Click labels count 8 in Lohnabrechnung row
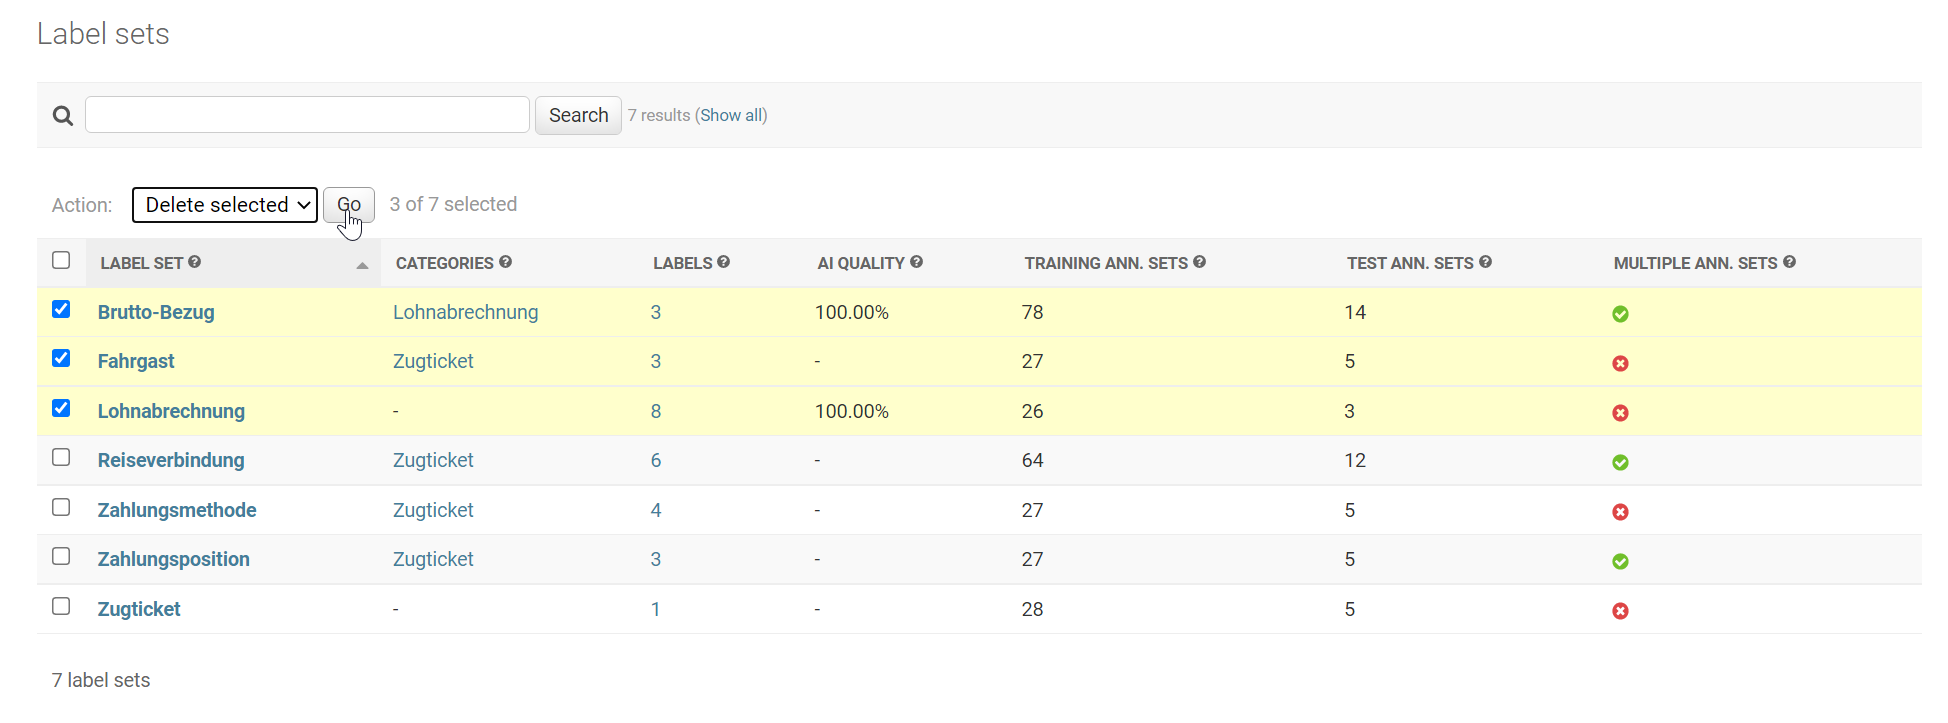 pos(656,411)
